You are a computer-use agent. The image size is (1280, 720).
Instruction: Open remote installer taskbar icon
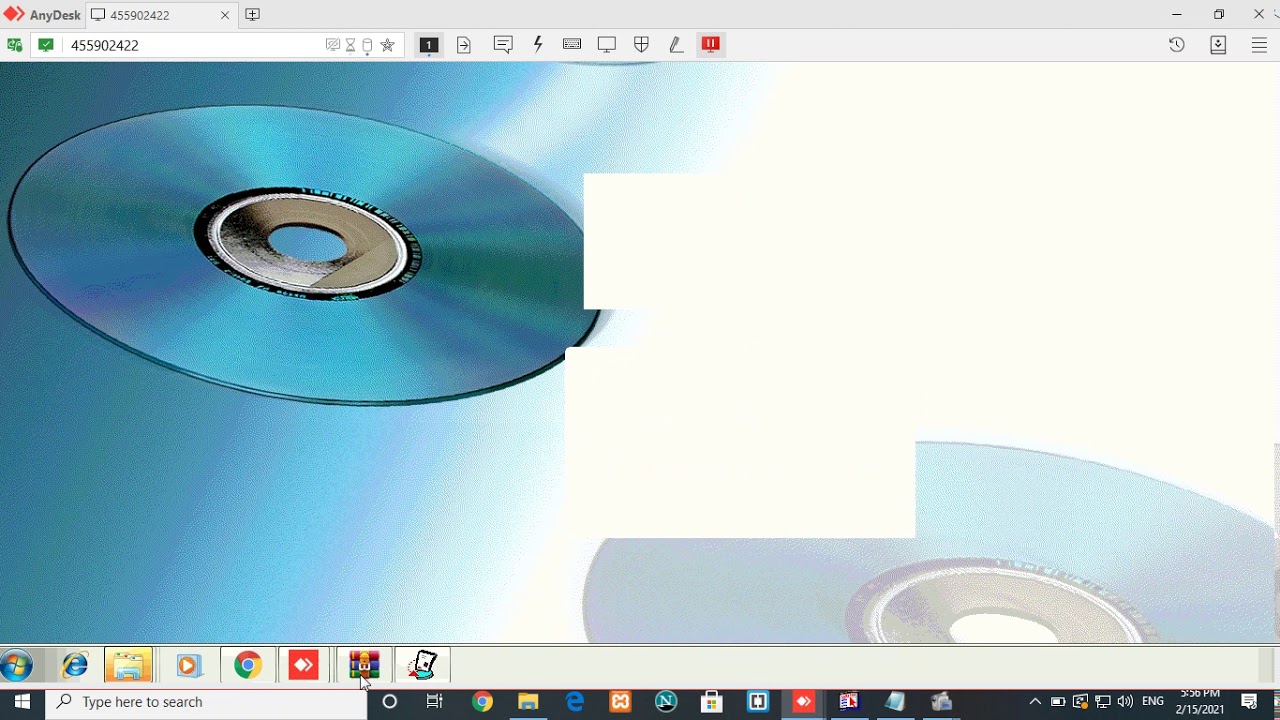(423, 665)
